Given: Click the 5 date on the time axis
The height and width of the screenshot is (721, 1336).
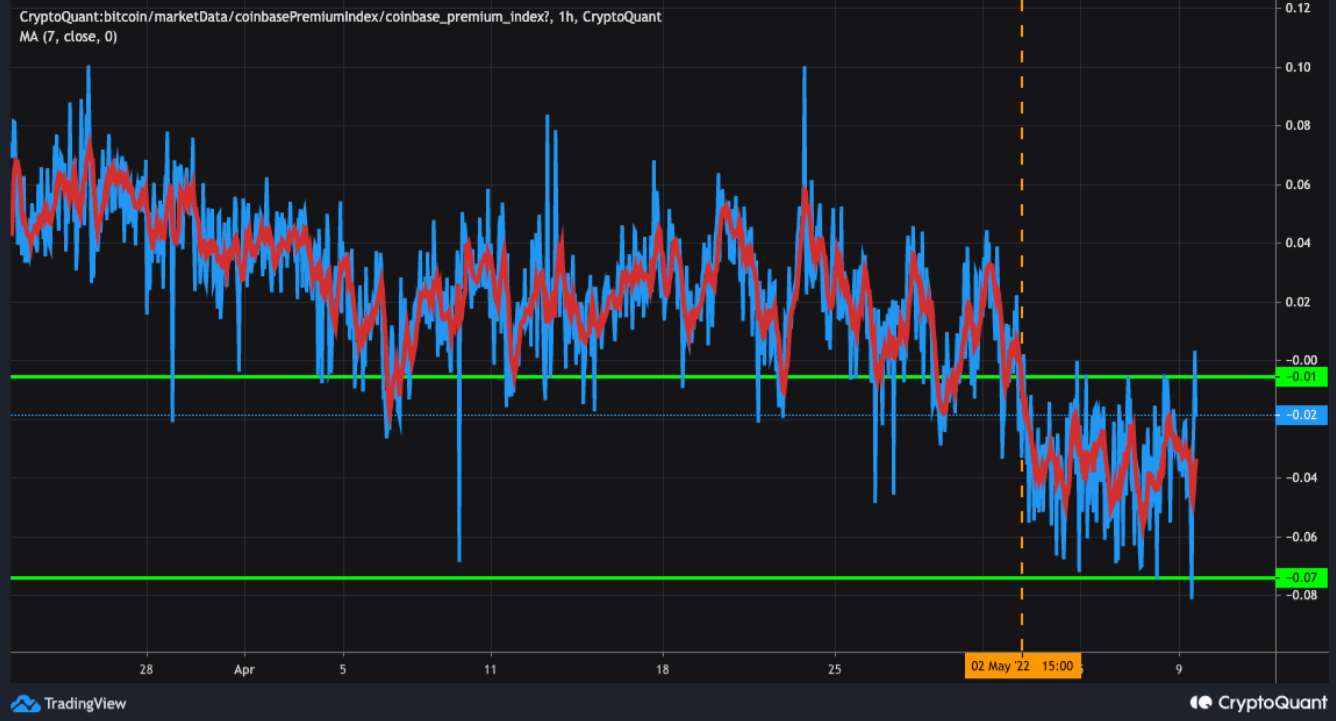Looking at the screenshot, I should (x=342, y=668).
